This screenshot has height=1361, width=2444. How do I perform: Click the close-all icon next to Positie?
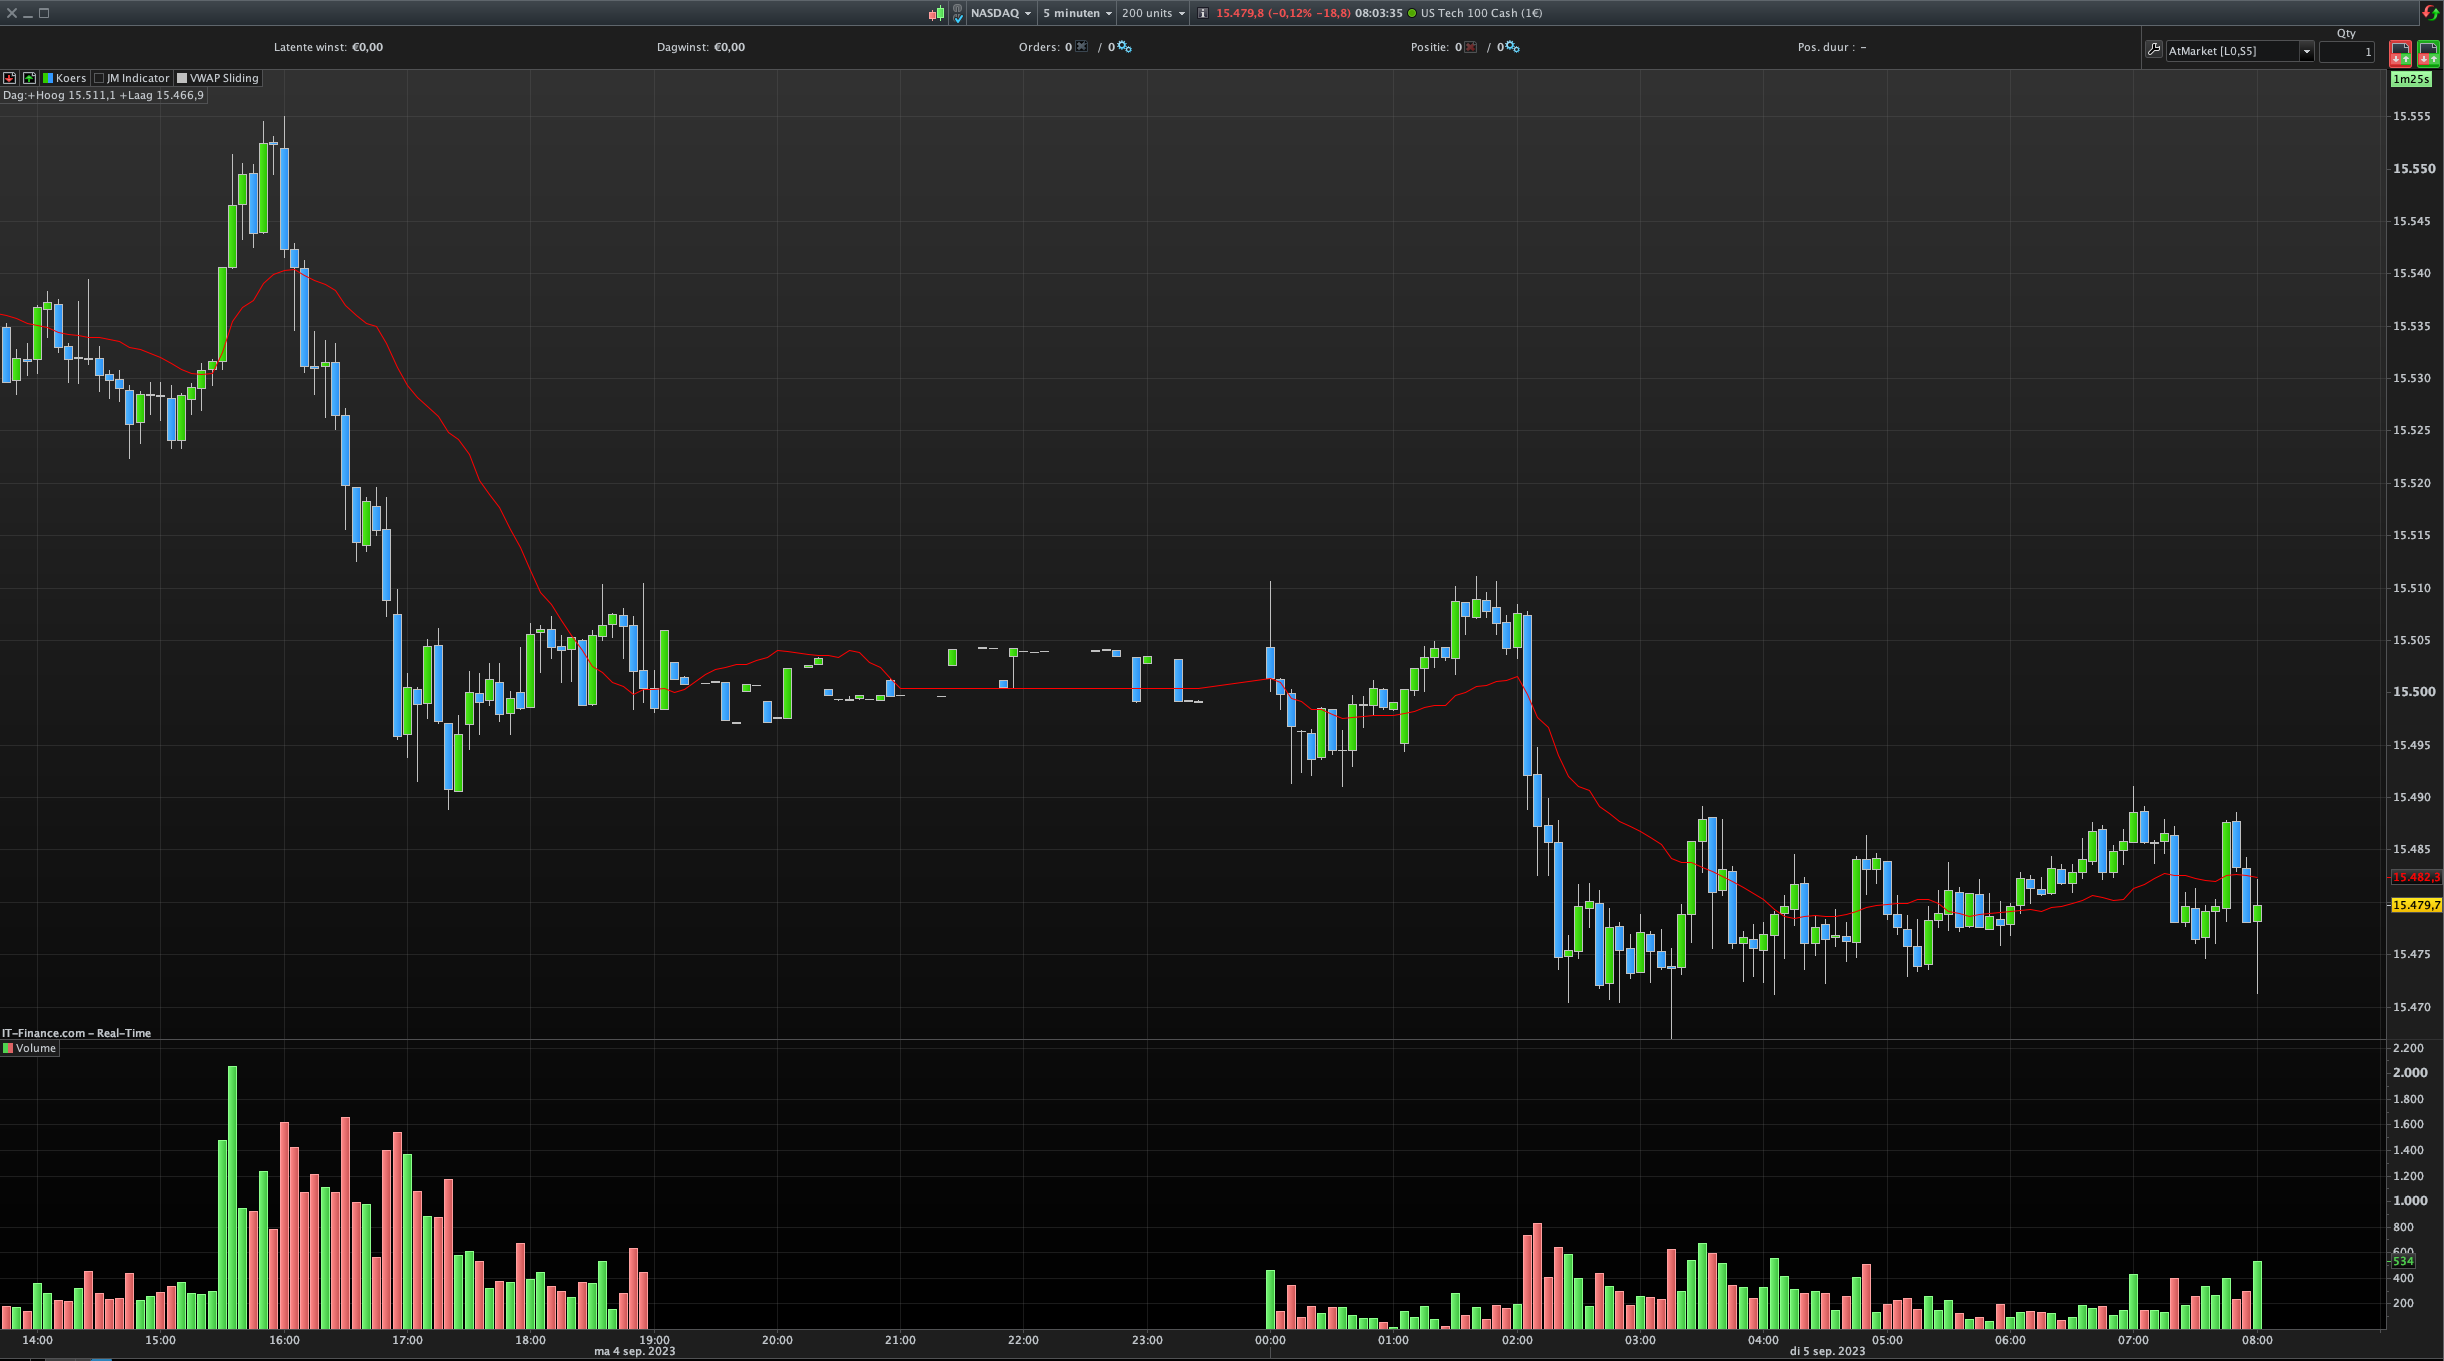coord(1470,47)
